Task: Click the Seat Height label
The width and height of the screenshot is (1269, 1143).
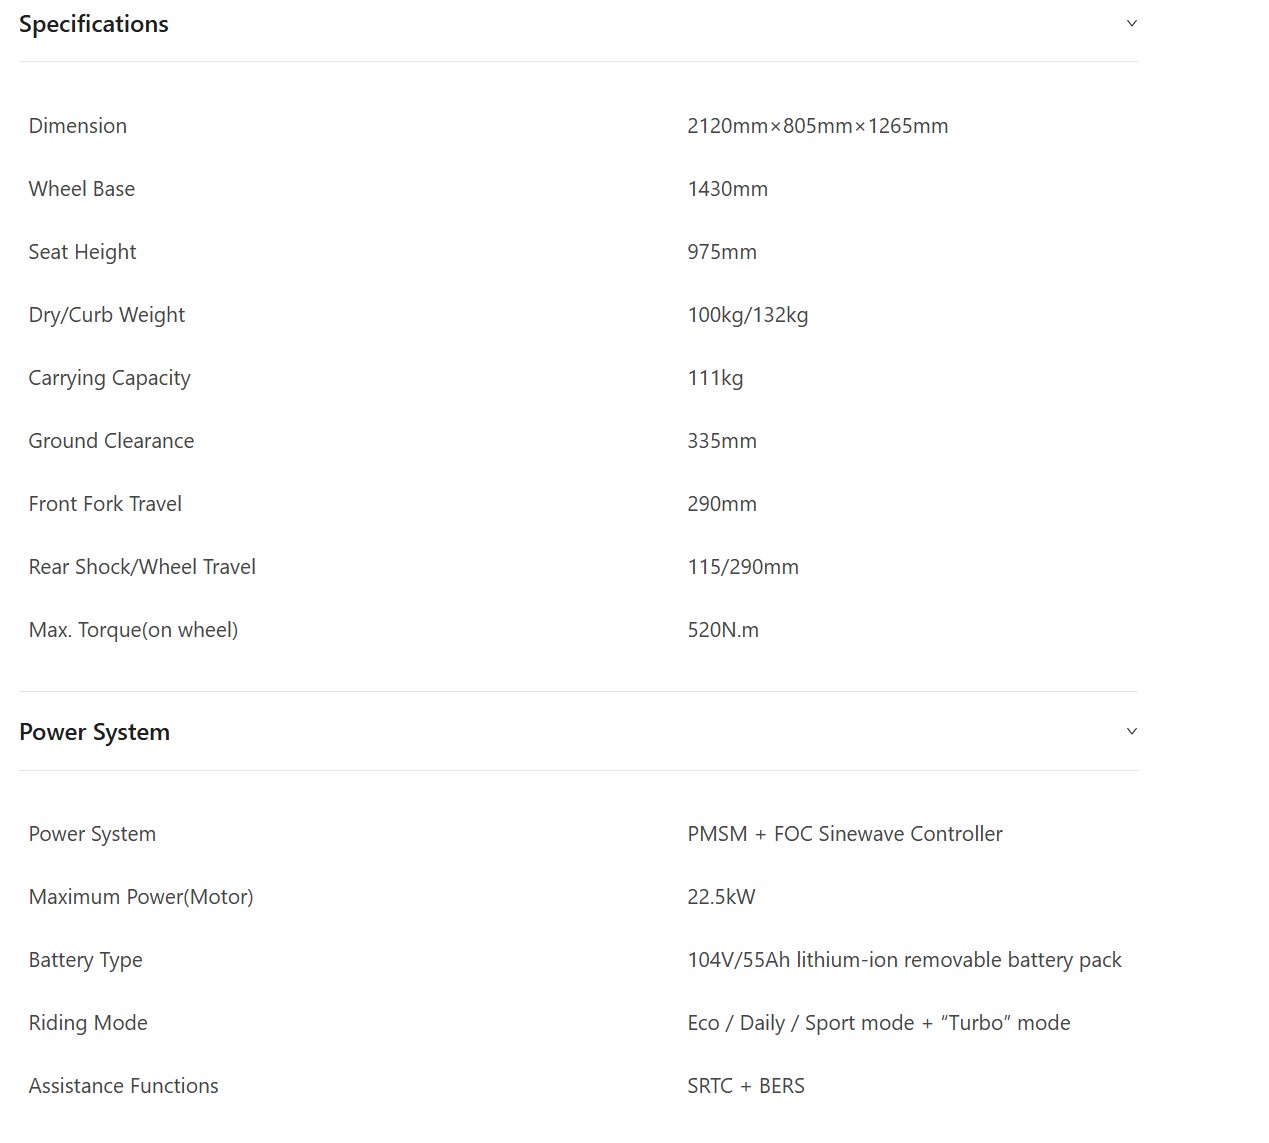Action: 82,252
